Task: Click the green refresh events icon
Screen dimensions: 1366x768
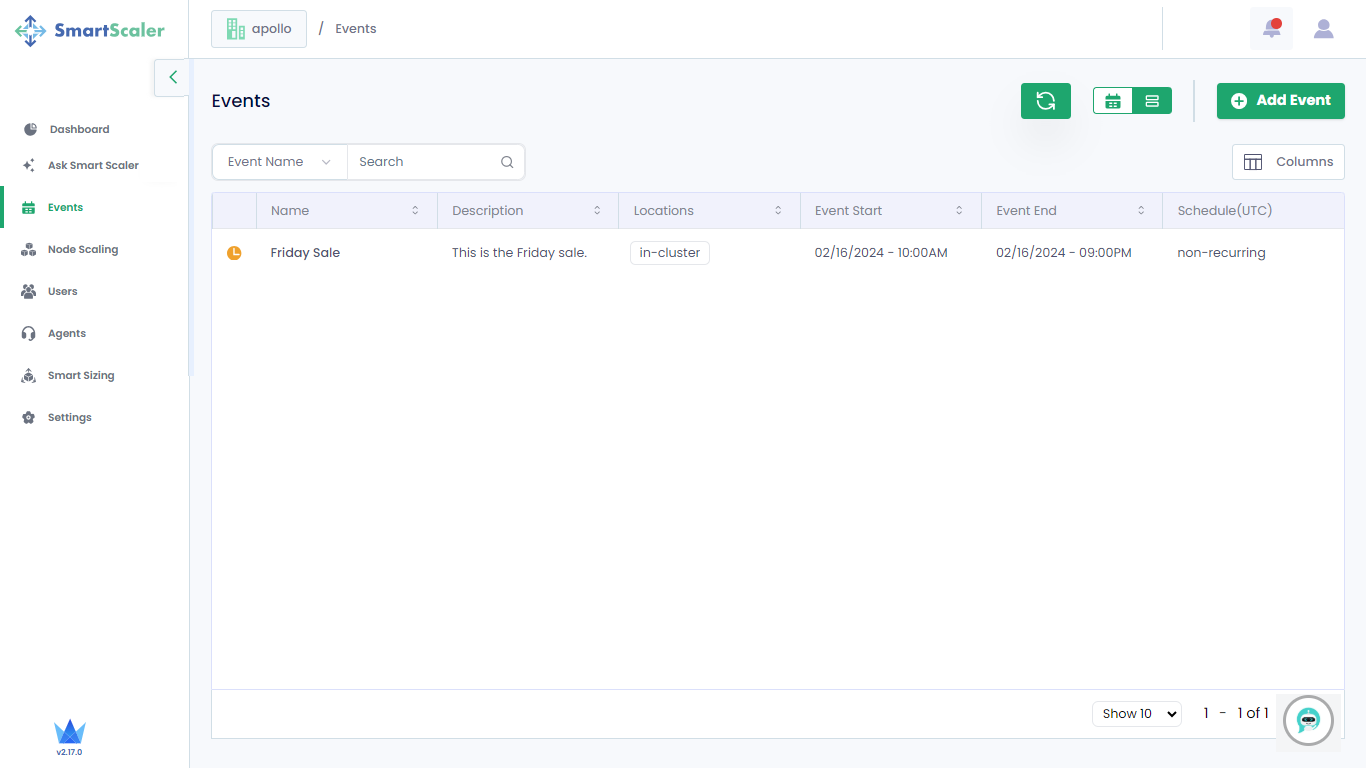Action: (1045, 101)
